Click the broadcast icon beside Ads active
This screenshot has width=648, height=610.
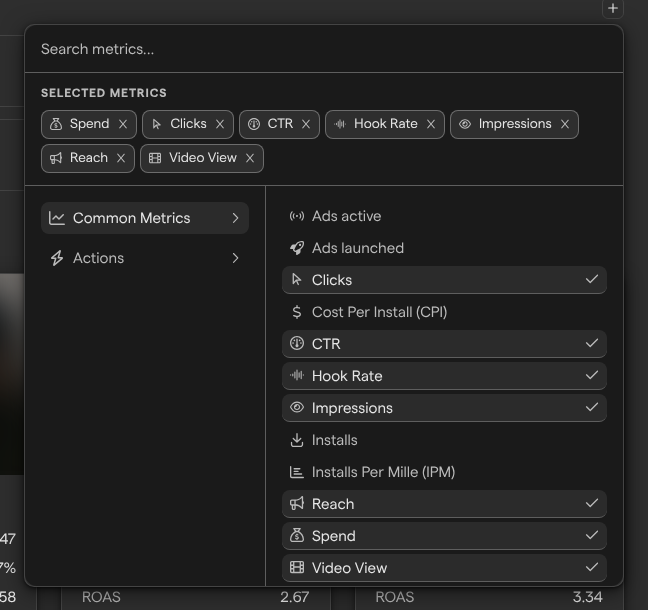click(297, 216)
